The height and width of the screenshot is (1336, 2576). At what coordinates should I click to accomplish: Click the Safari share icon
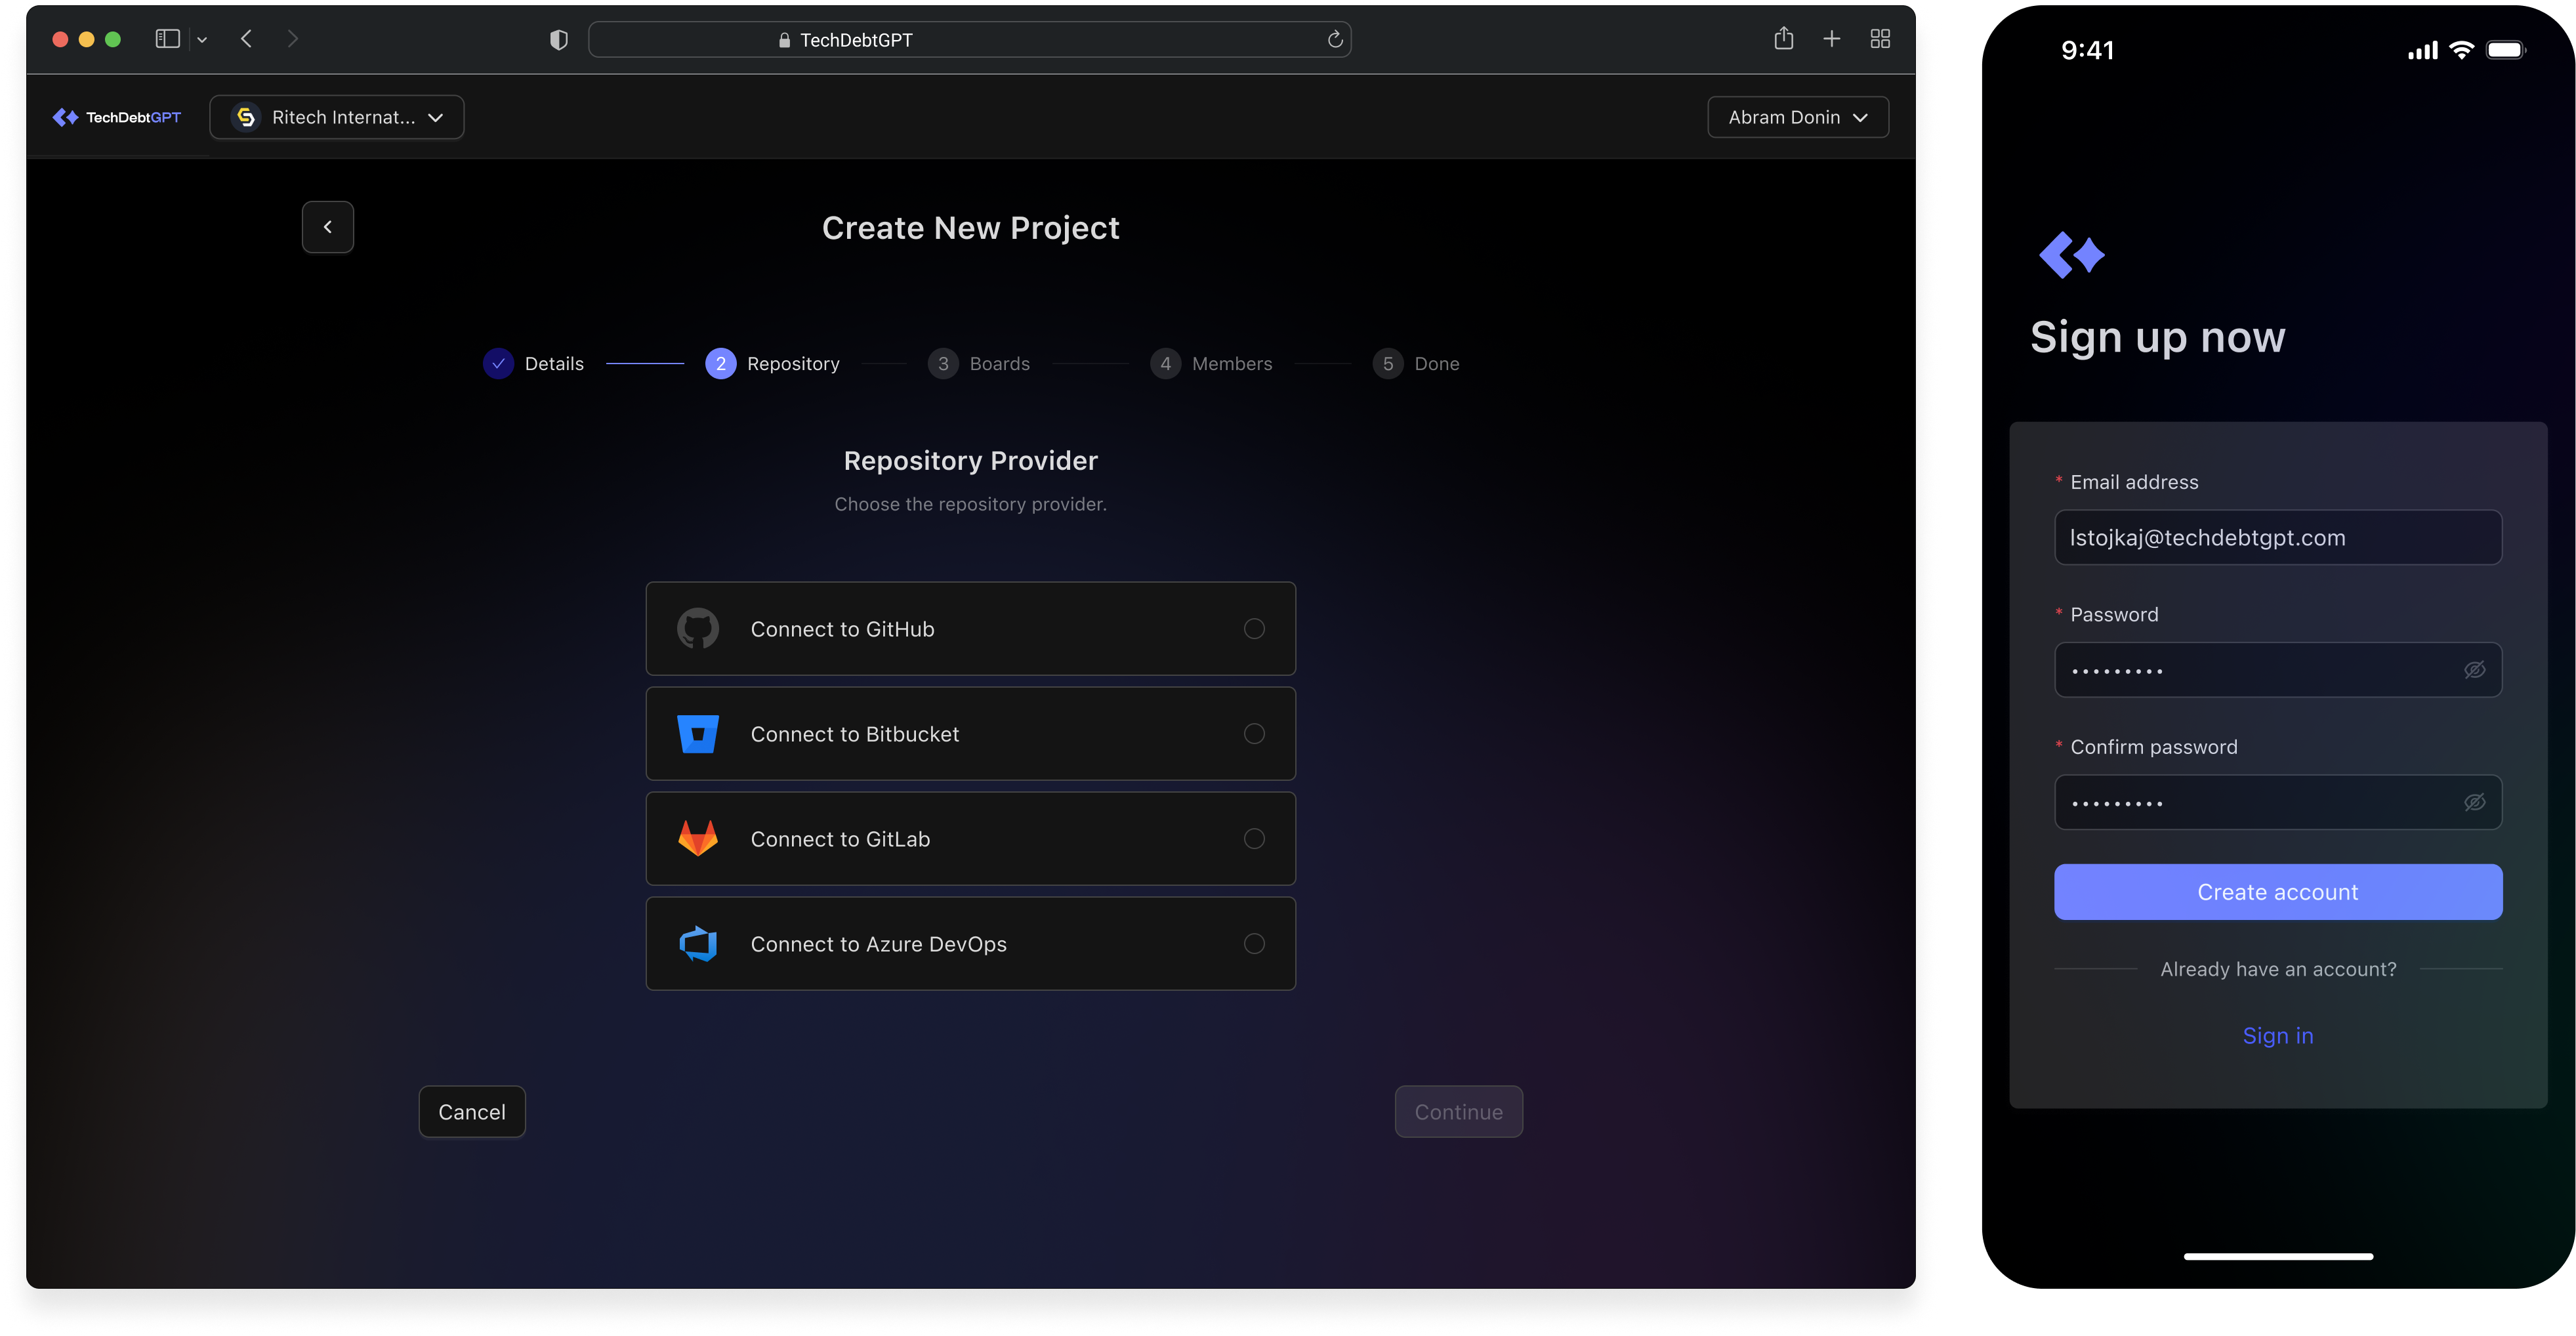click(x=1783, y=39)
